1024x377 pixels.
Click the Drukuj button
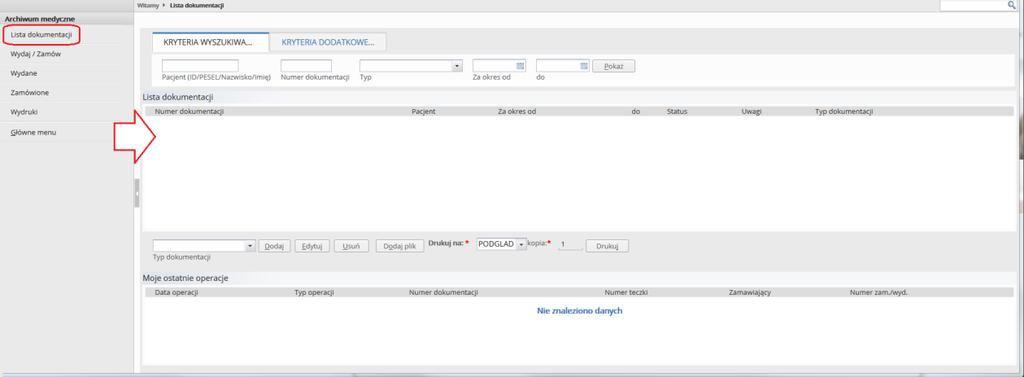coord(607,246)
